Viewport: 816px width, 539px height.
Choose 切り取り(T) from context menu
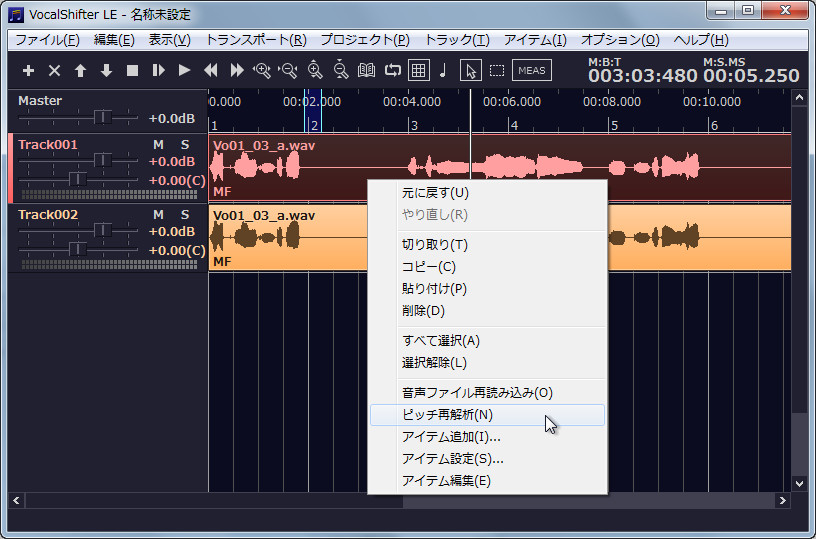(488, 245)
